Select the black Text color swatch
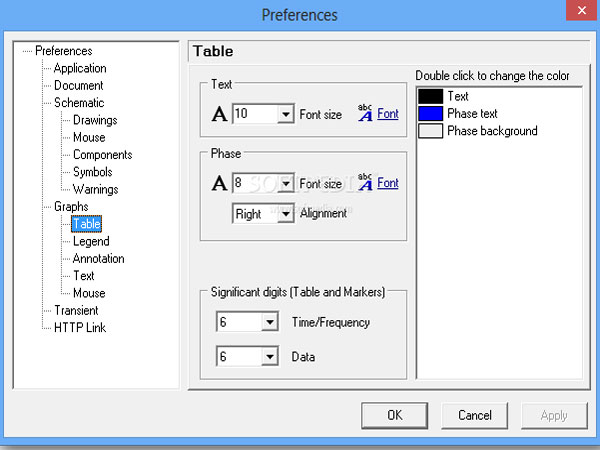This screenshot has height=450, width=600. tap(430, 97)
